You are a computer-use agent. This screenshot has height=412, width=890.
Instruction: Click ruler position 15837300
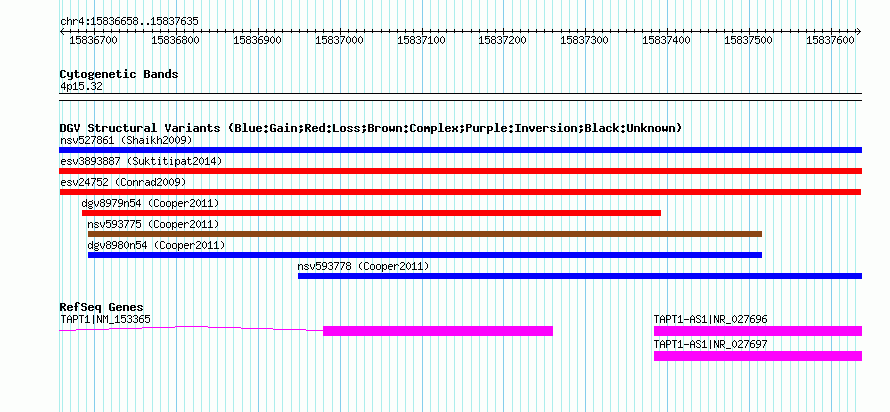pyautogui.click(x=585, y=40)
